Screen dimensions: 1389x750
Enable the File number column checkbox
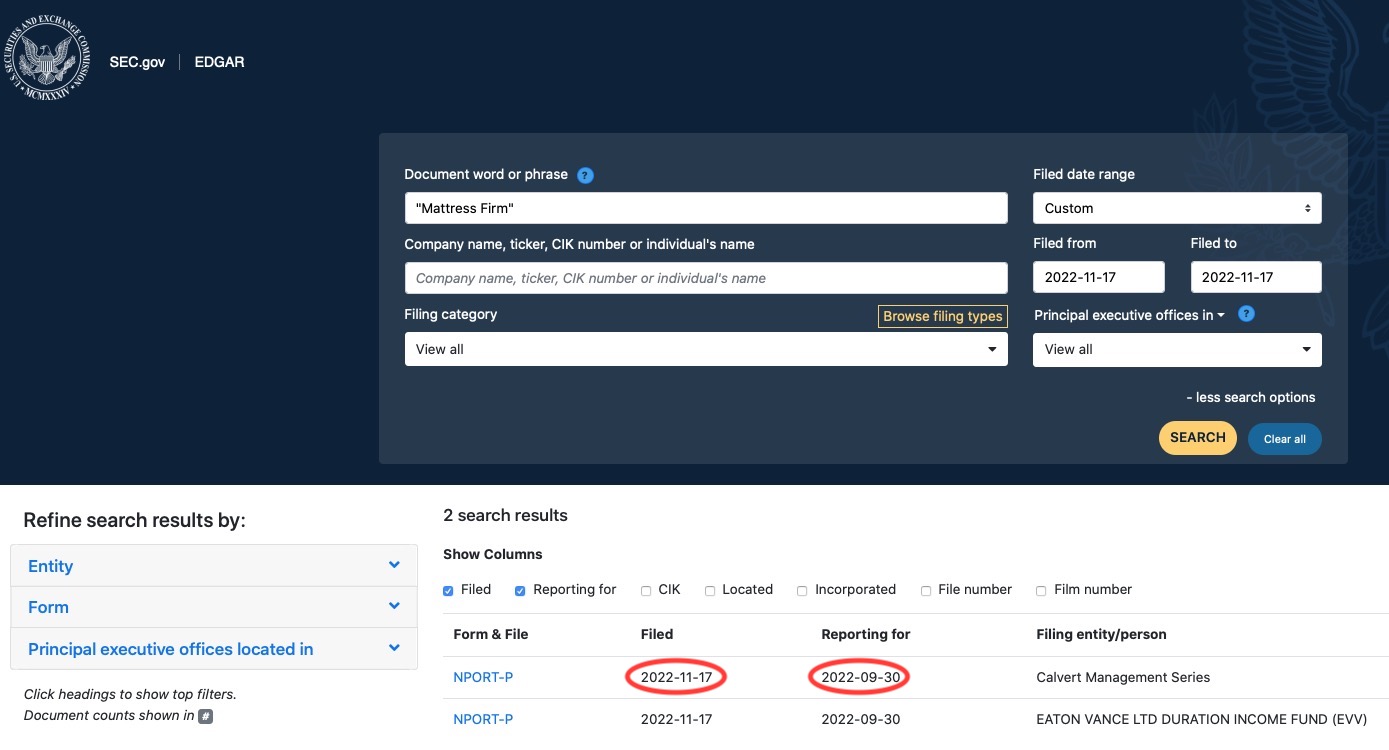pos(926,590)
